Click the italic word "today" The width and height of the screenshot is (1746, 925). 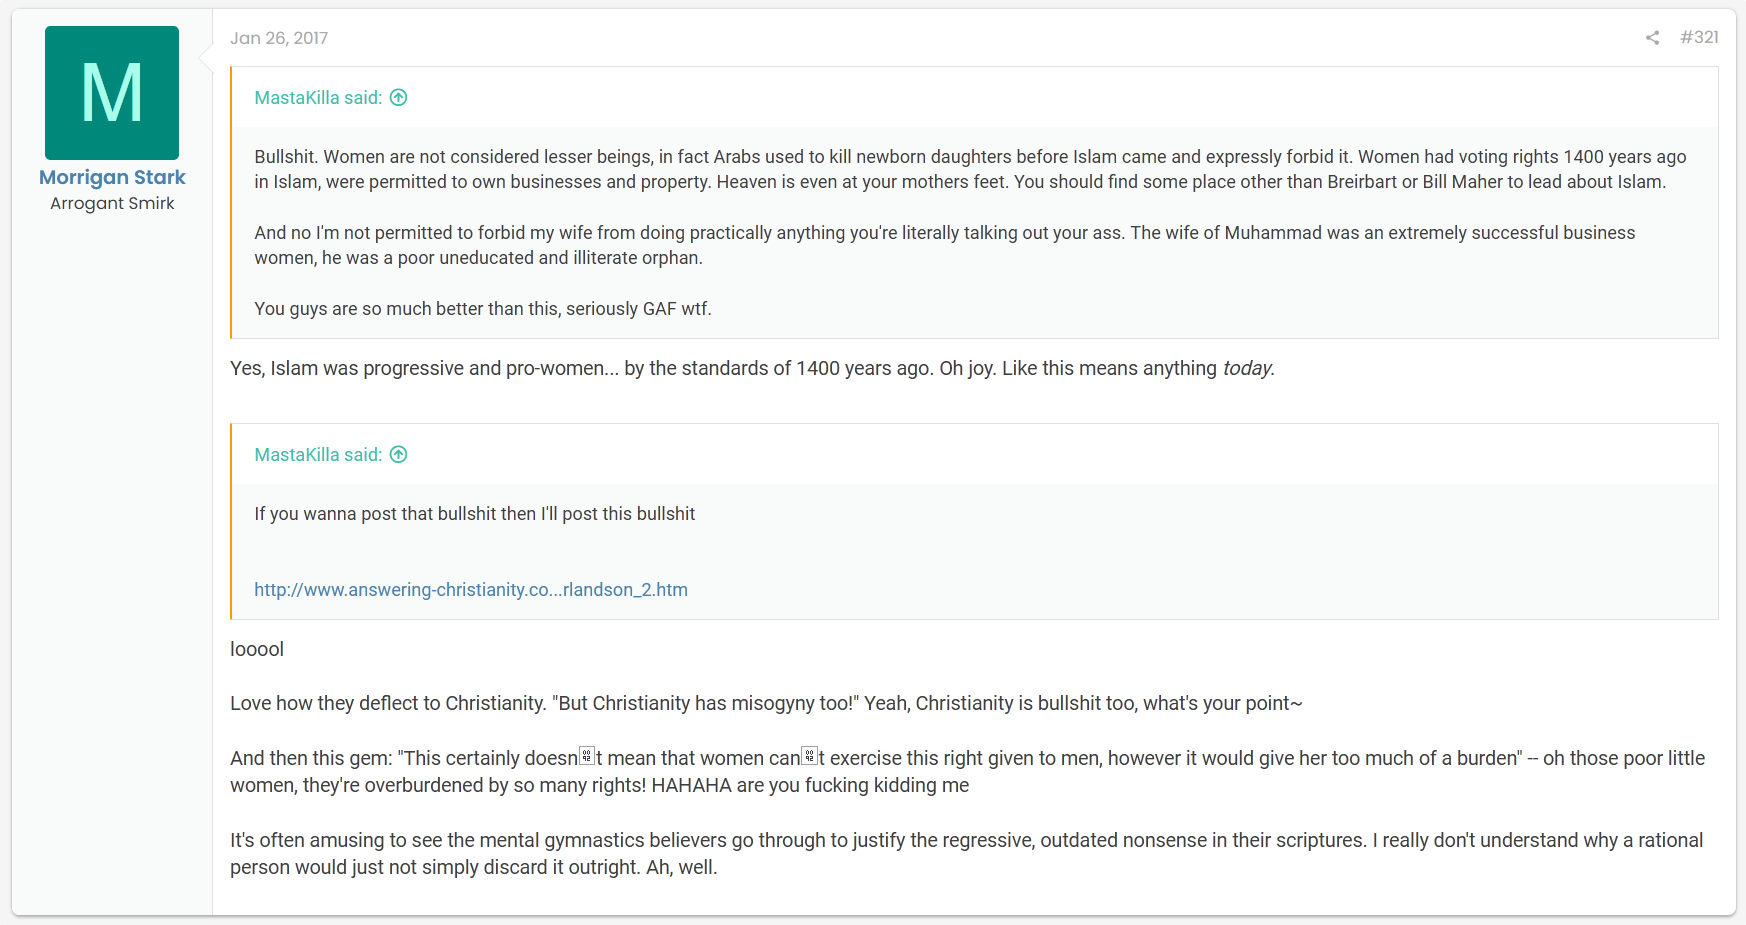[x=1247, y=368]
